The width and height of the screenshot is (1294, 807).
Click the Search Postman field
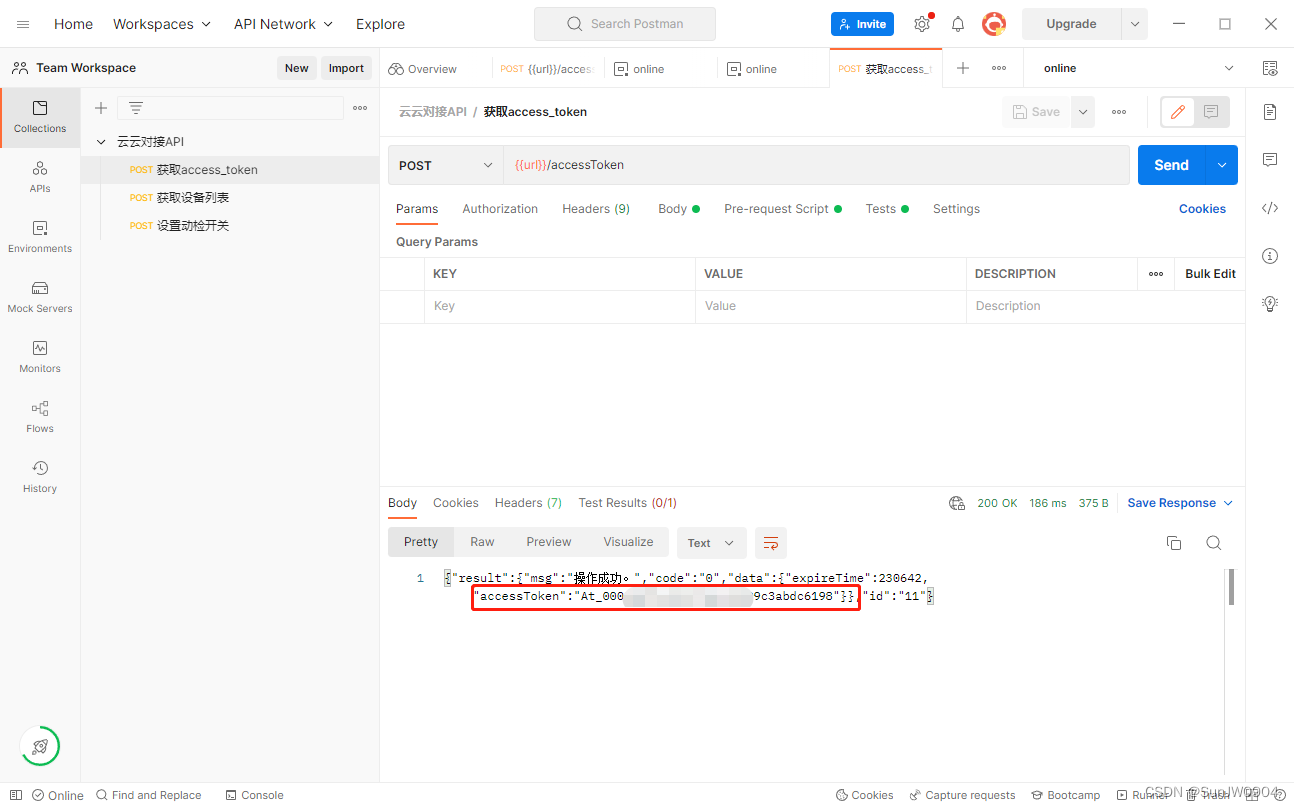[x=625, y=24]
